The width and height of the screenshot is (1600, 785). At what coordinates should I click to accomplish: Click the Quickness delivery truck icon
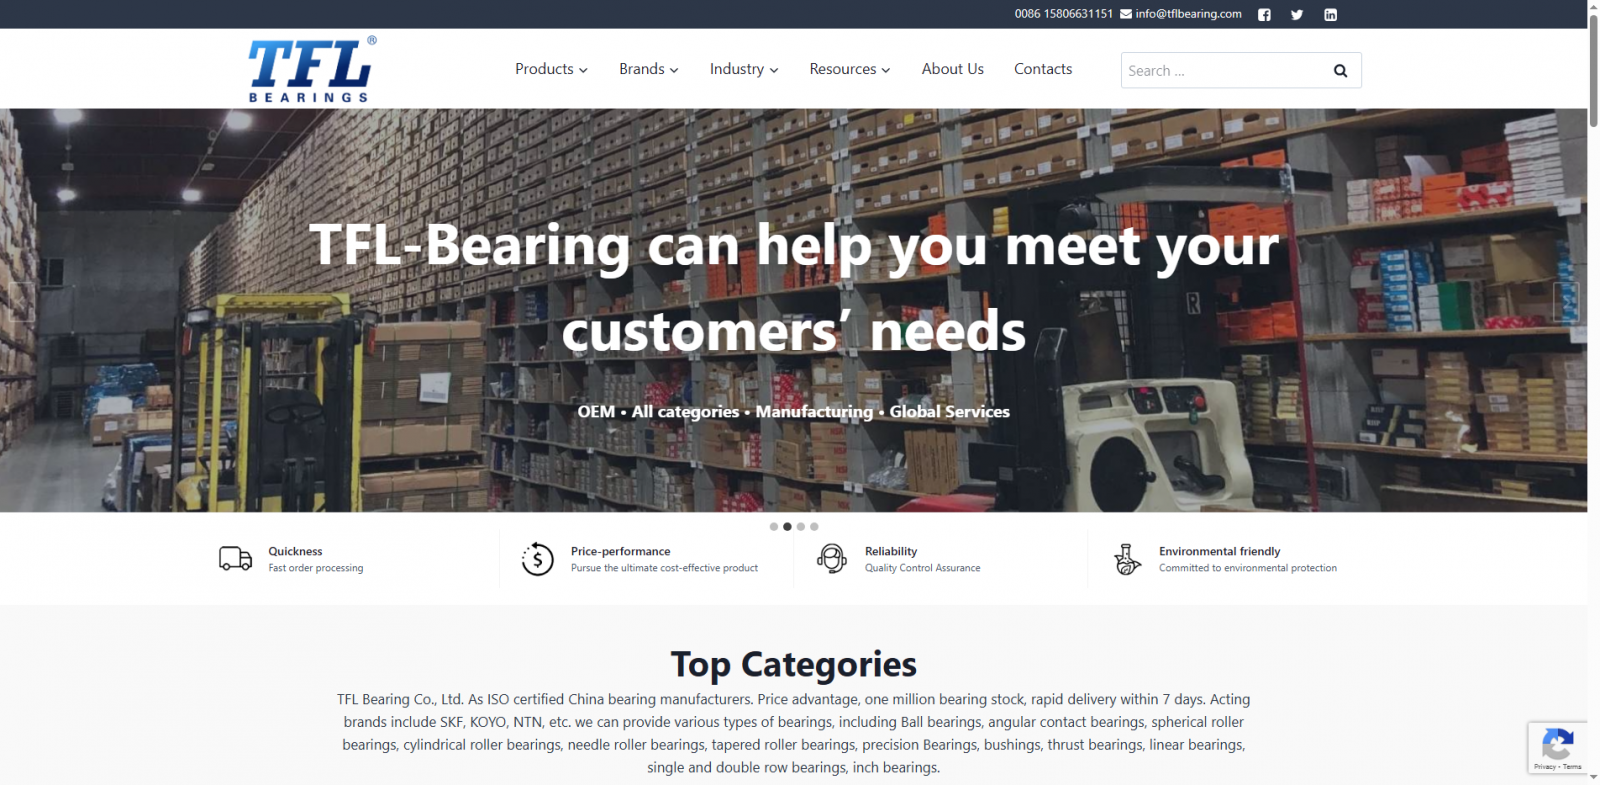(236, 558)
